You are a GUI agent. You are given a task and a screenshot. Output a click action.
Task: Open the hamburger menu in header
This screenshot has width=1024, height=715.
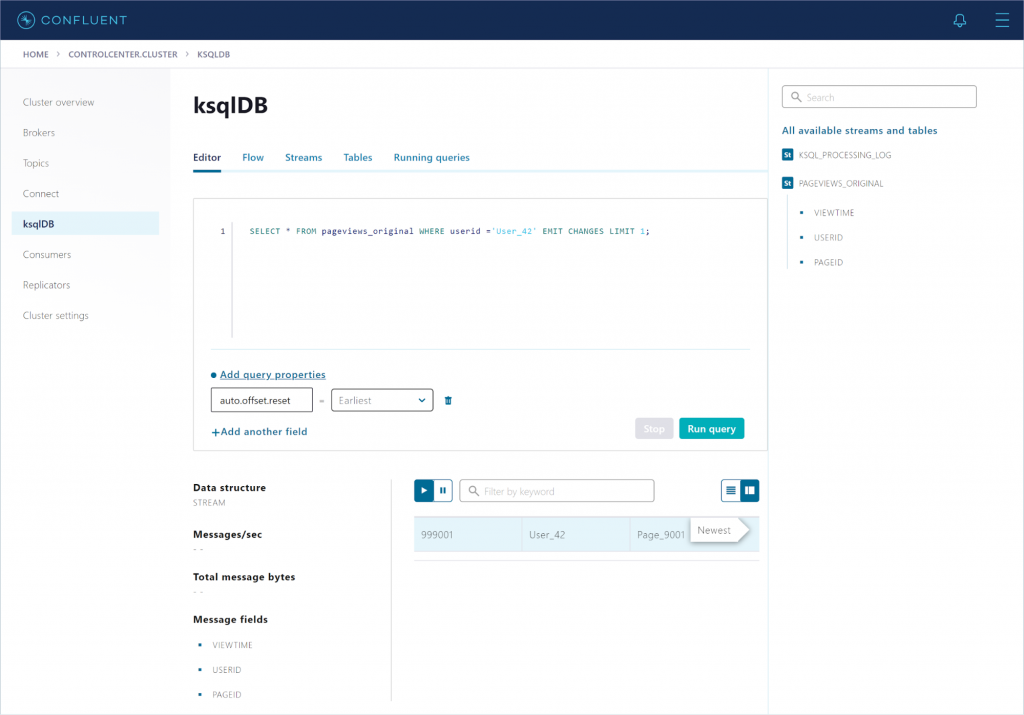point(1002,20)
